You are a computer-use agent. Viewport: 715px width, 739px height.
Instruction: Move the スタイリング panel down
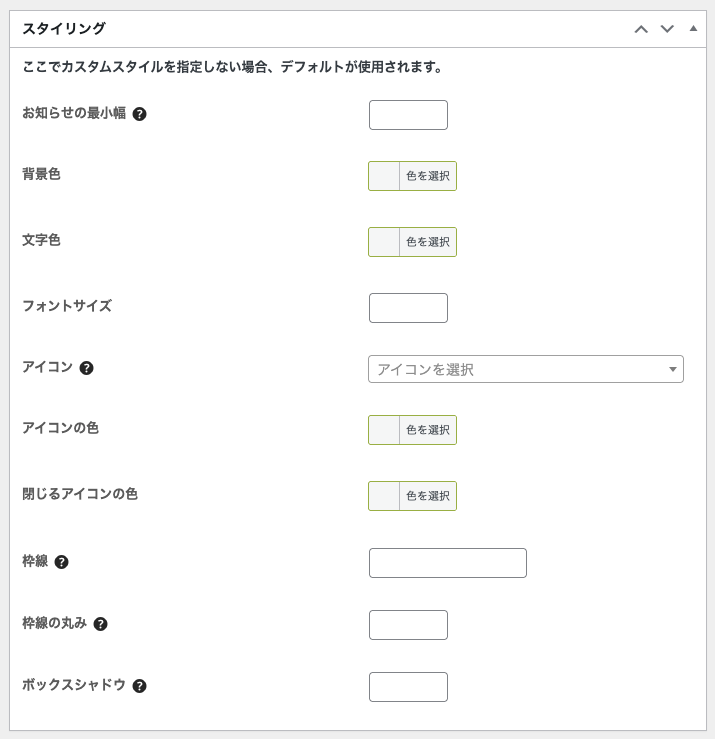(667, 29)
